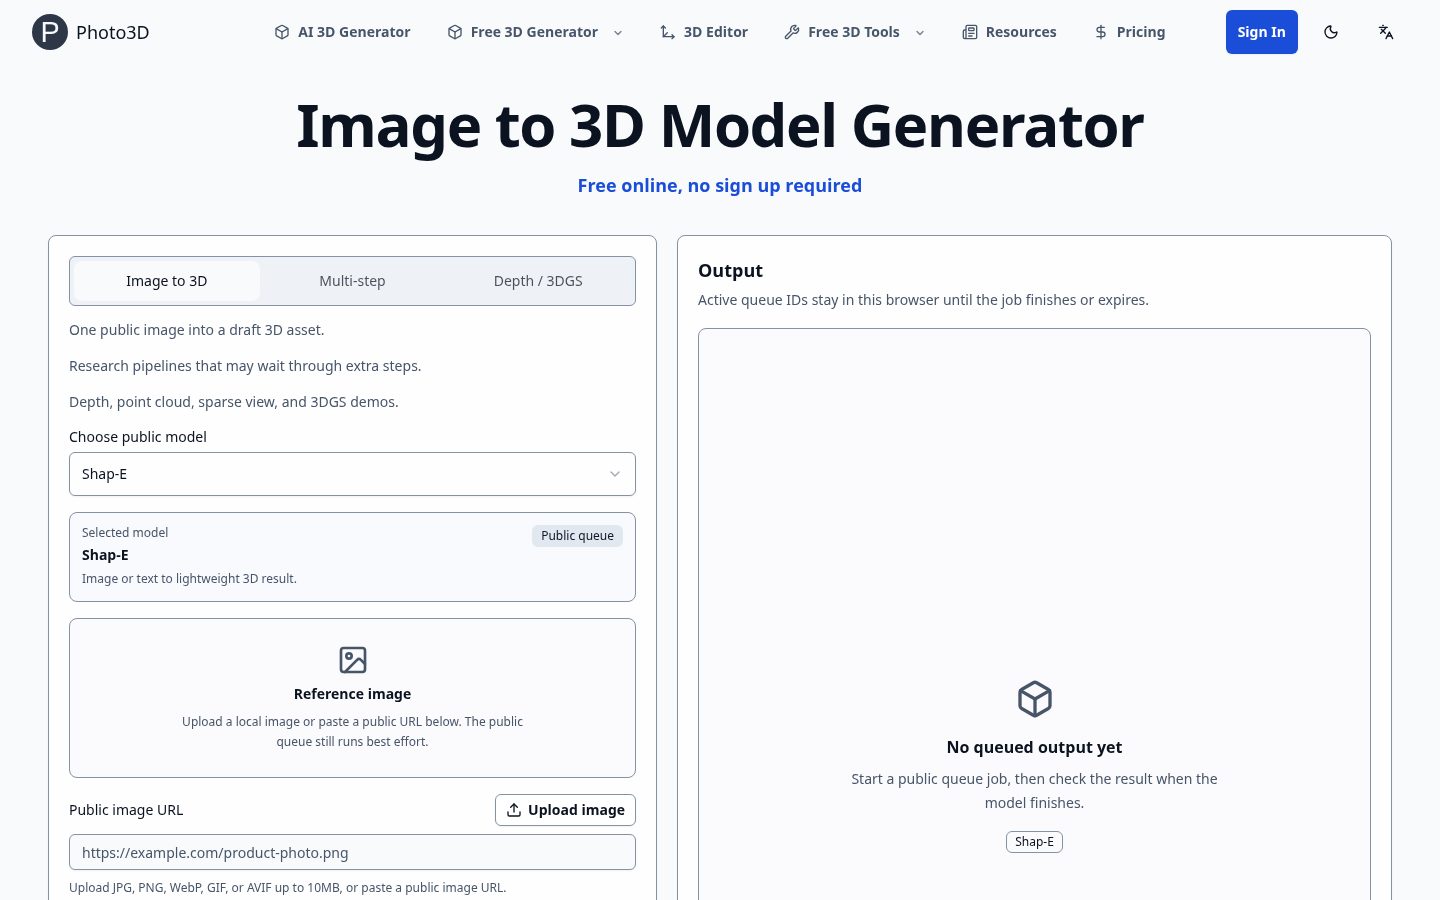1440x900 pixels.
Task: Click the 'No queued output yet' text
Action: coord(1034,747)
